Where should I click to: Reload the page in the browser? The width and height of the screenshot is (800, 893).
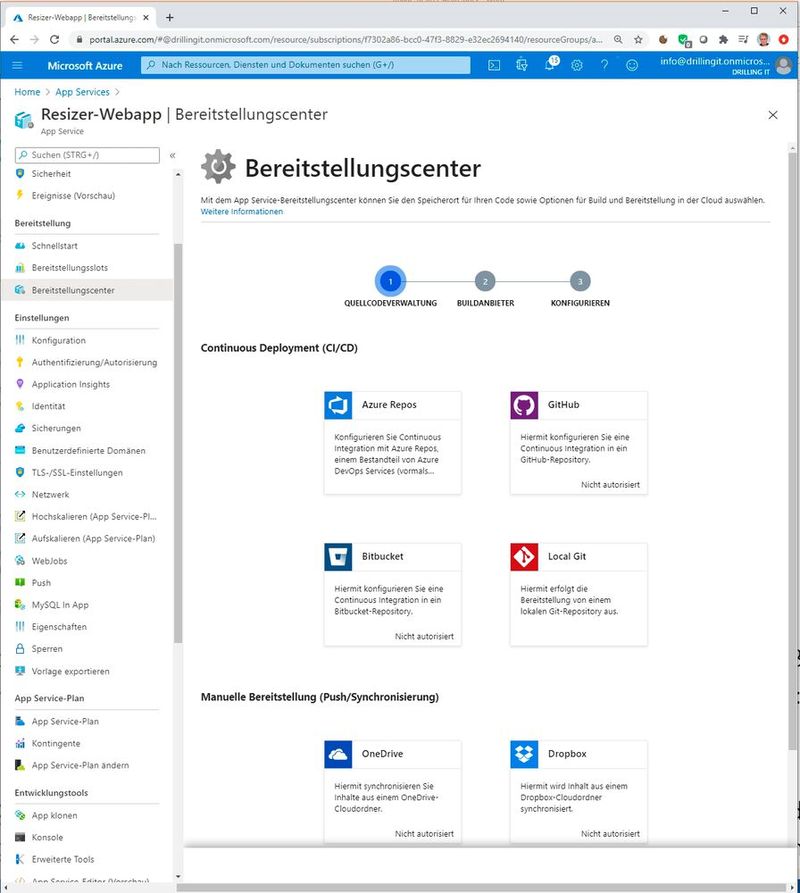55,39
